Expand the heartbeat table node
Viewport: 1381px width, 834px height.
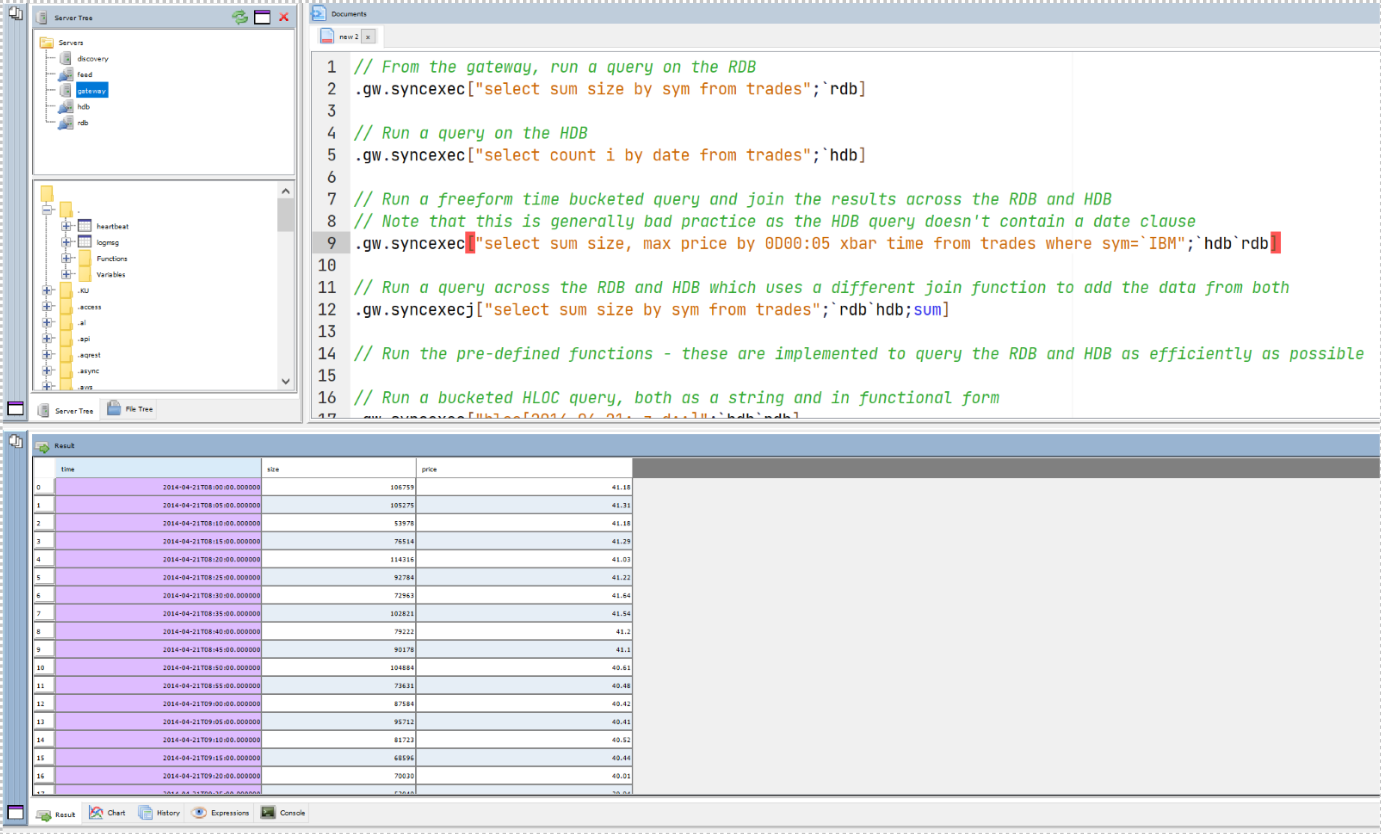point(66,227)
